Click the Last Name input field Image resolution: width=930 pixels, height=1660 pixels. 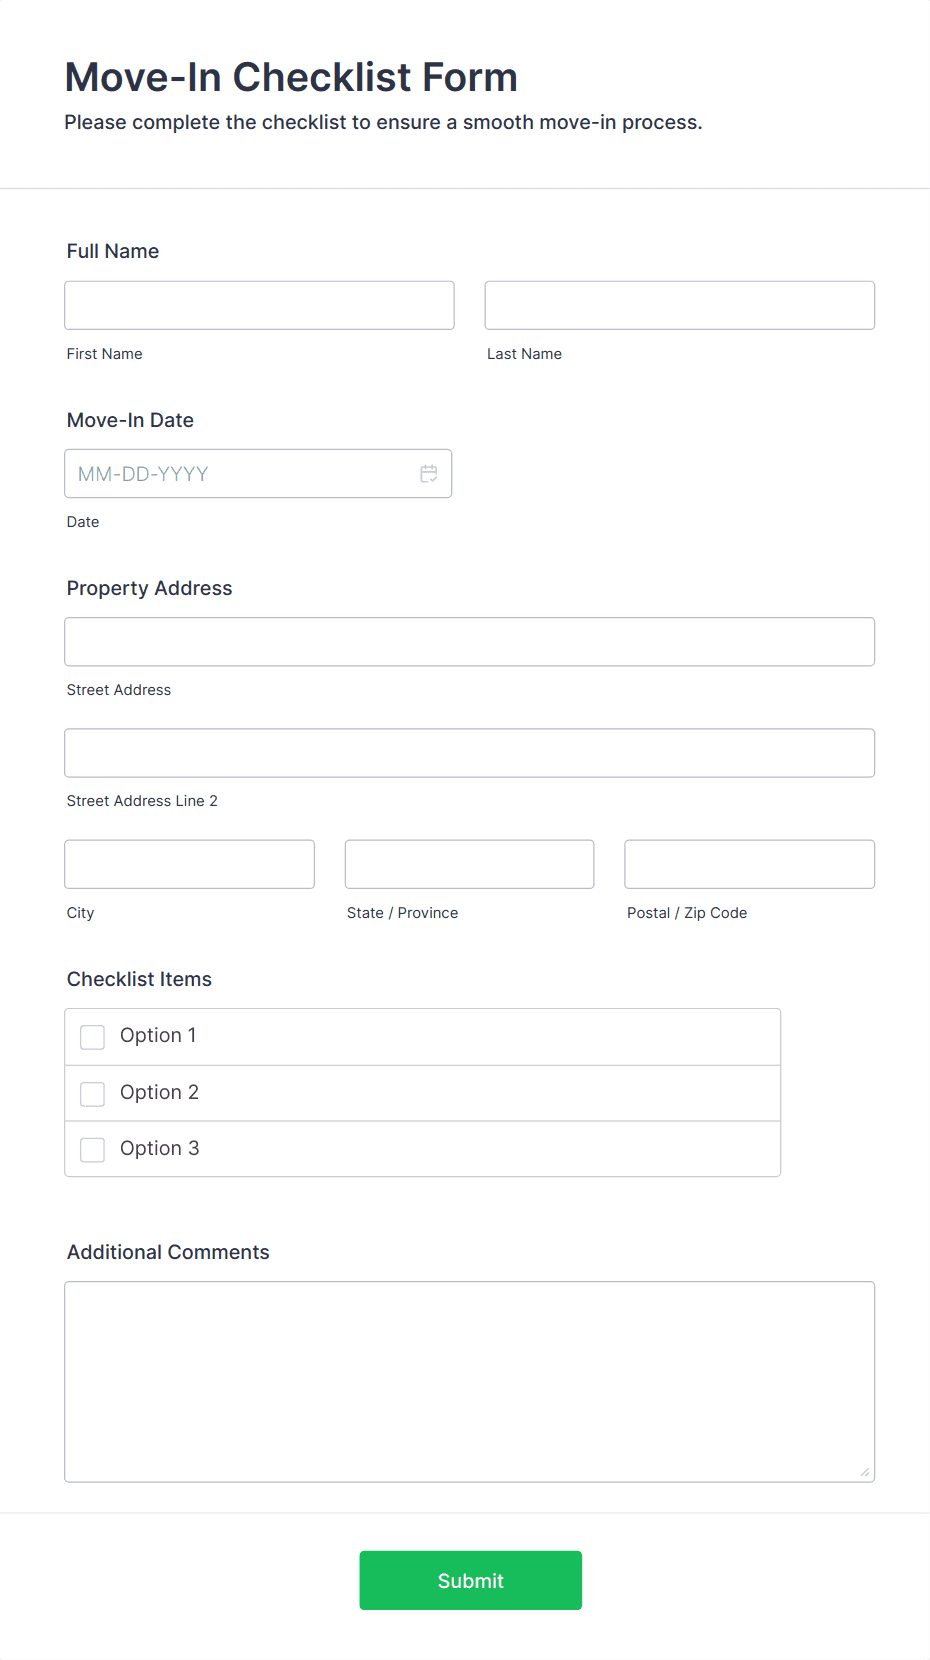pyautogui.click(x=679, y=305)
